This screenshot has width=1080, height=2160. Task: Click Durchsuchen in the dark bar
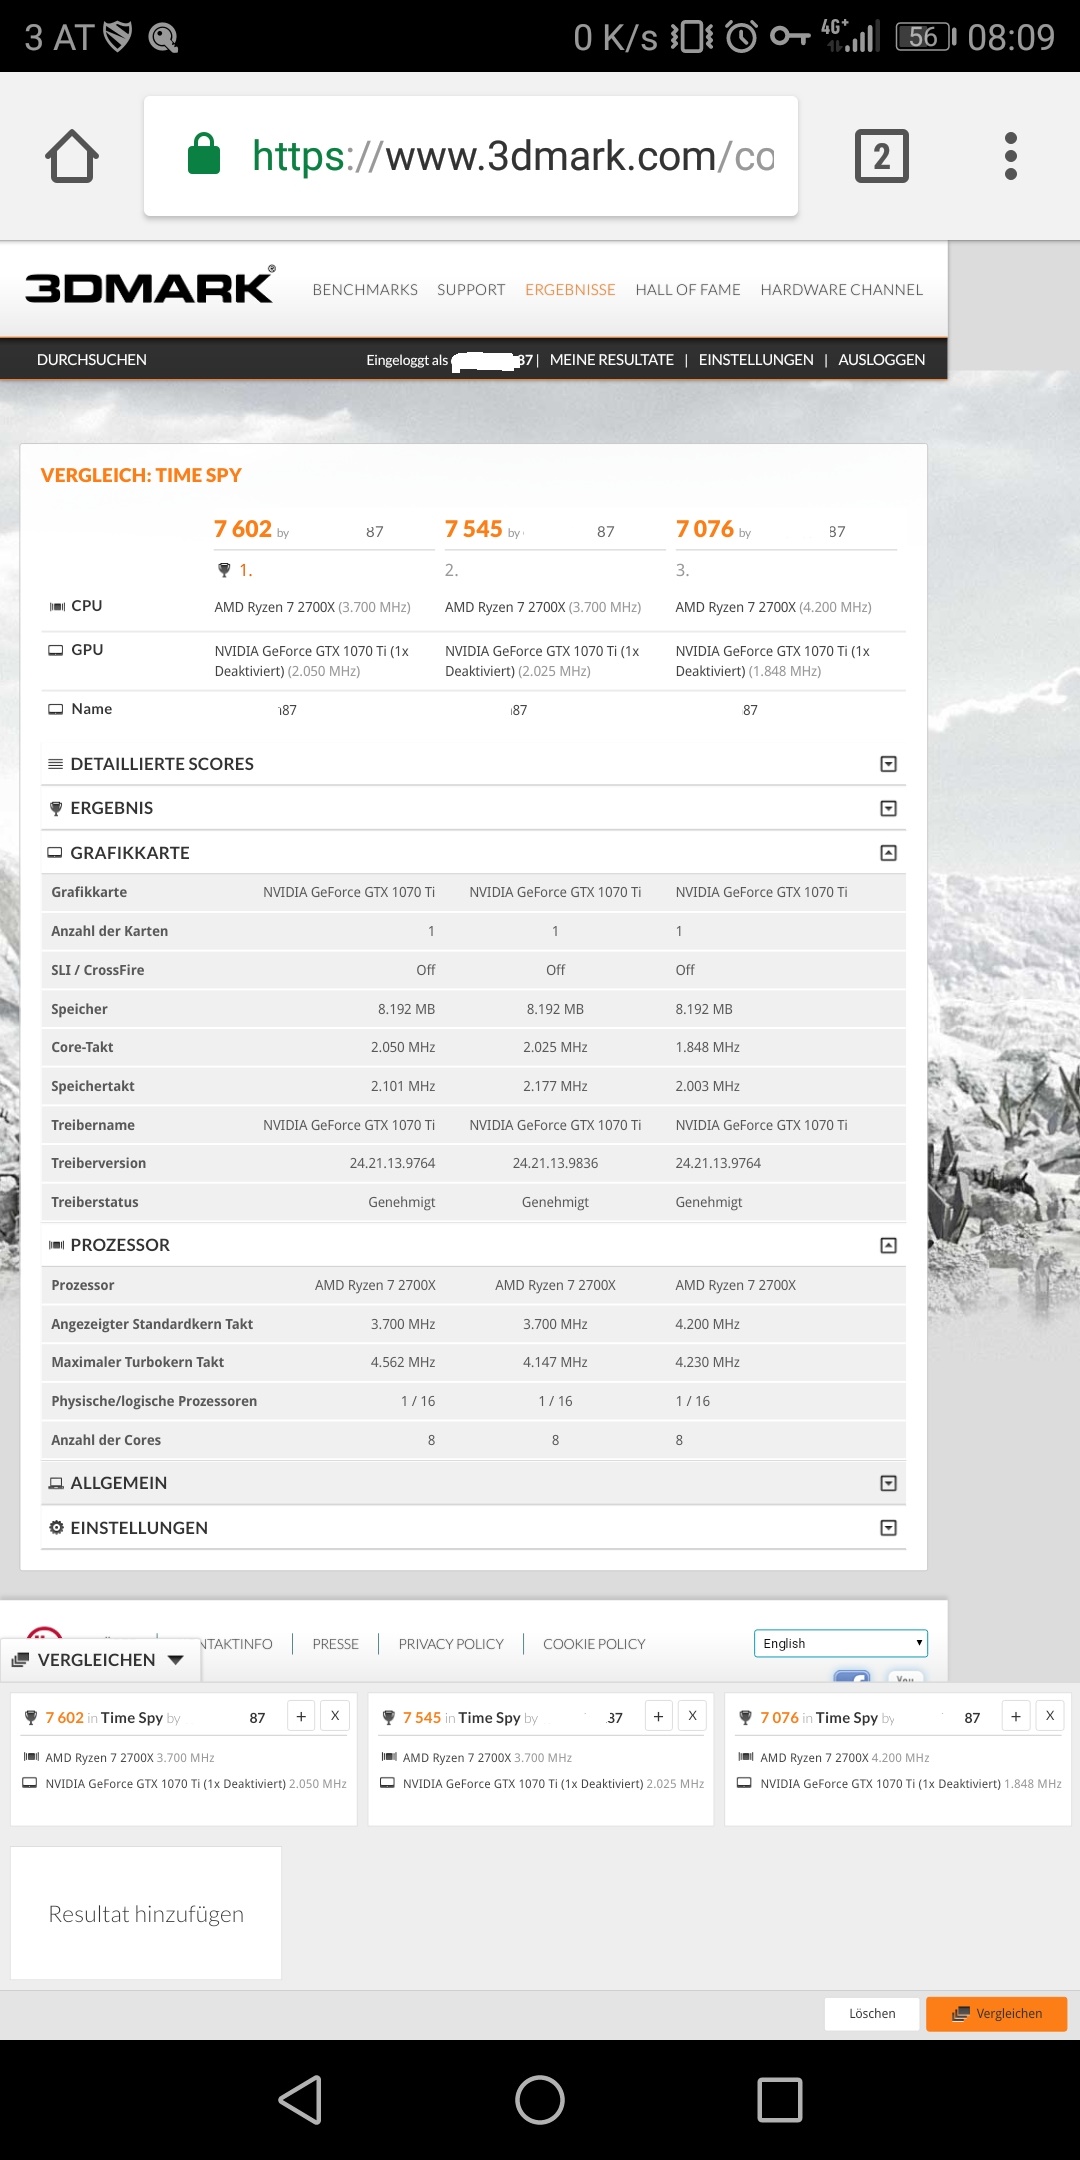[92, 360]
